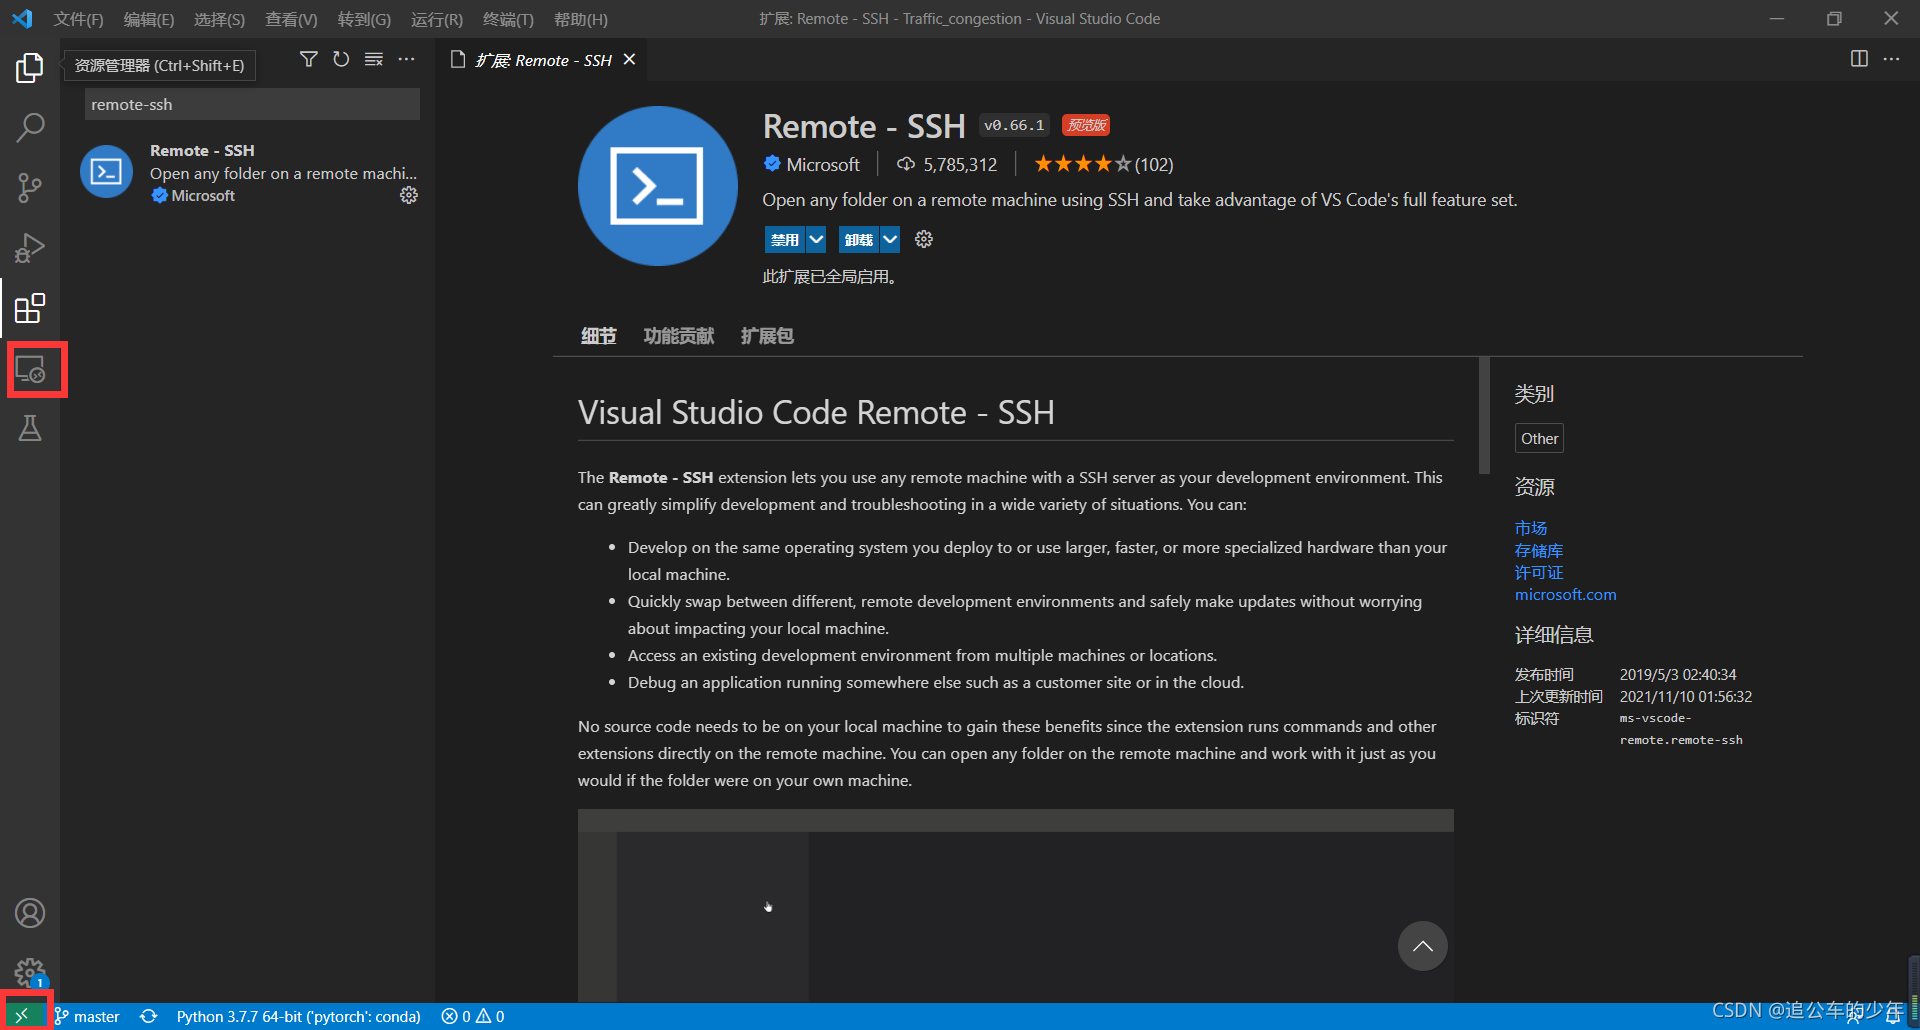
Task: Open the 查看(V) menu
Action: (291, 19)
